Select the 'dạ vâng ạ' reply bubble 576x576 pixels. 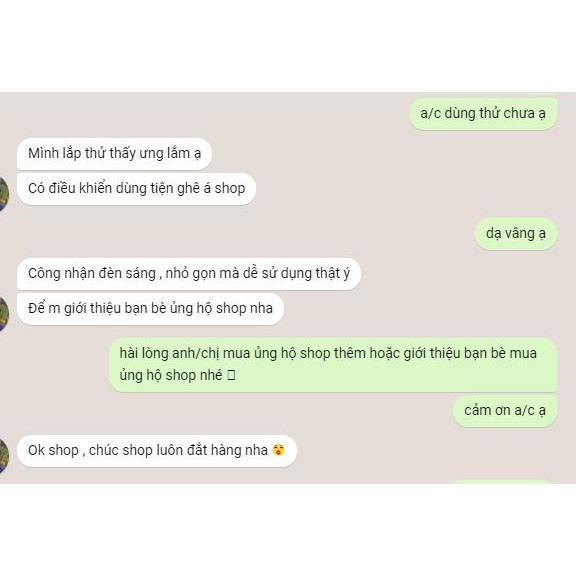tap(516, 234)
